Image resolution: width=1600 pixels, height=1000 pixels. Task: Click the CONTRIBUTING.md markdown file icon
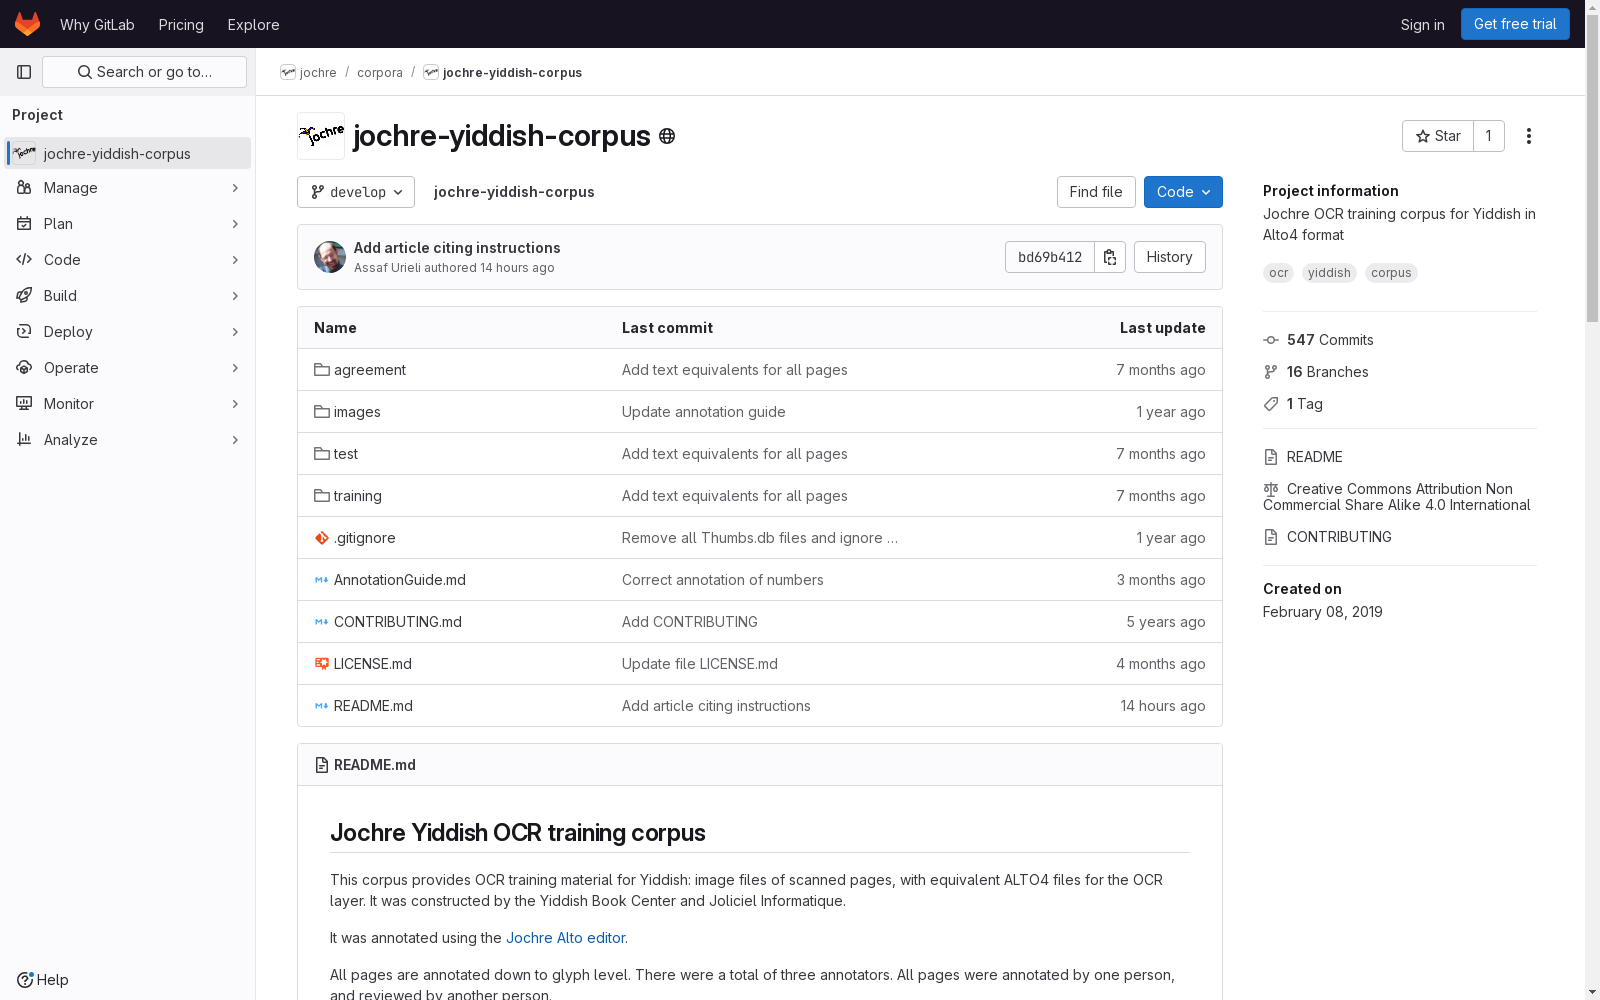pyautogui.click(x=322, y=622)
